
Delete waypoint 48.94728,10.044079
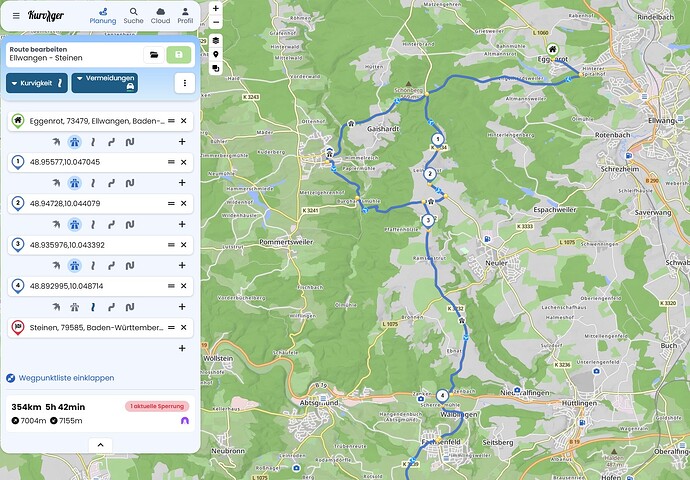184,203
